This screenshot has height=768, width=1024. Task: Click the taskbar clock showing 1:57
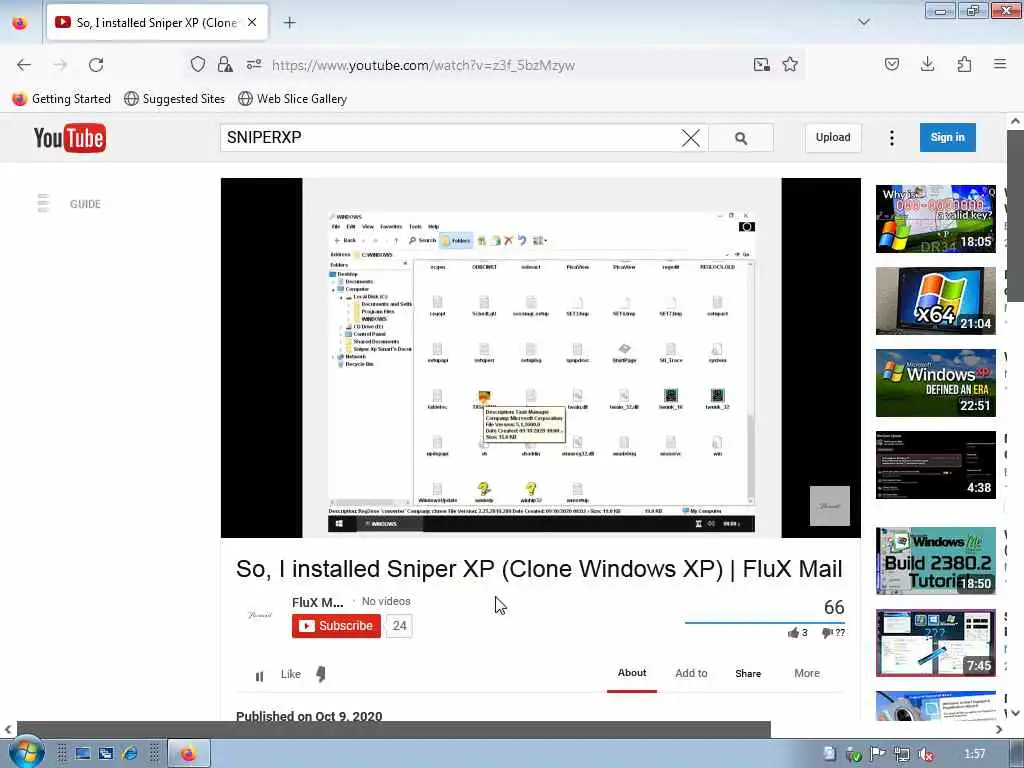click(974, 754)
